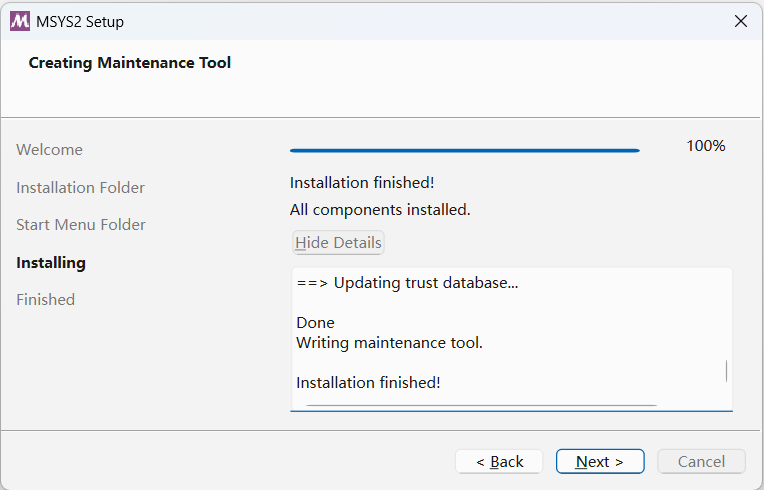The image size is (764, 490).
Task: Click the disabled Cancel button
Action: [x=701, y=461]
